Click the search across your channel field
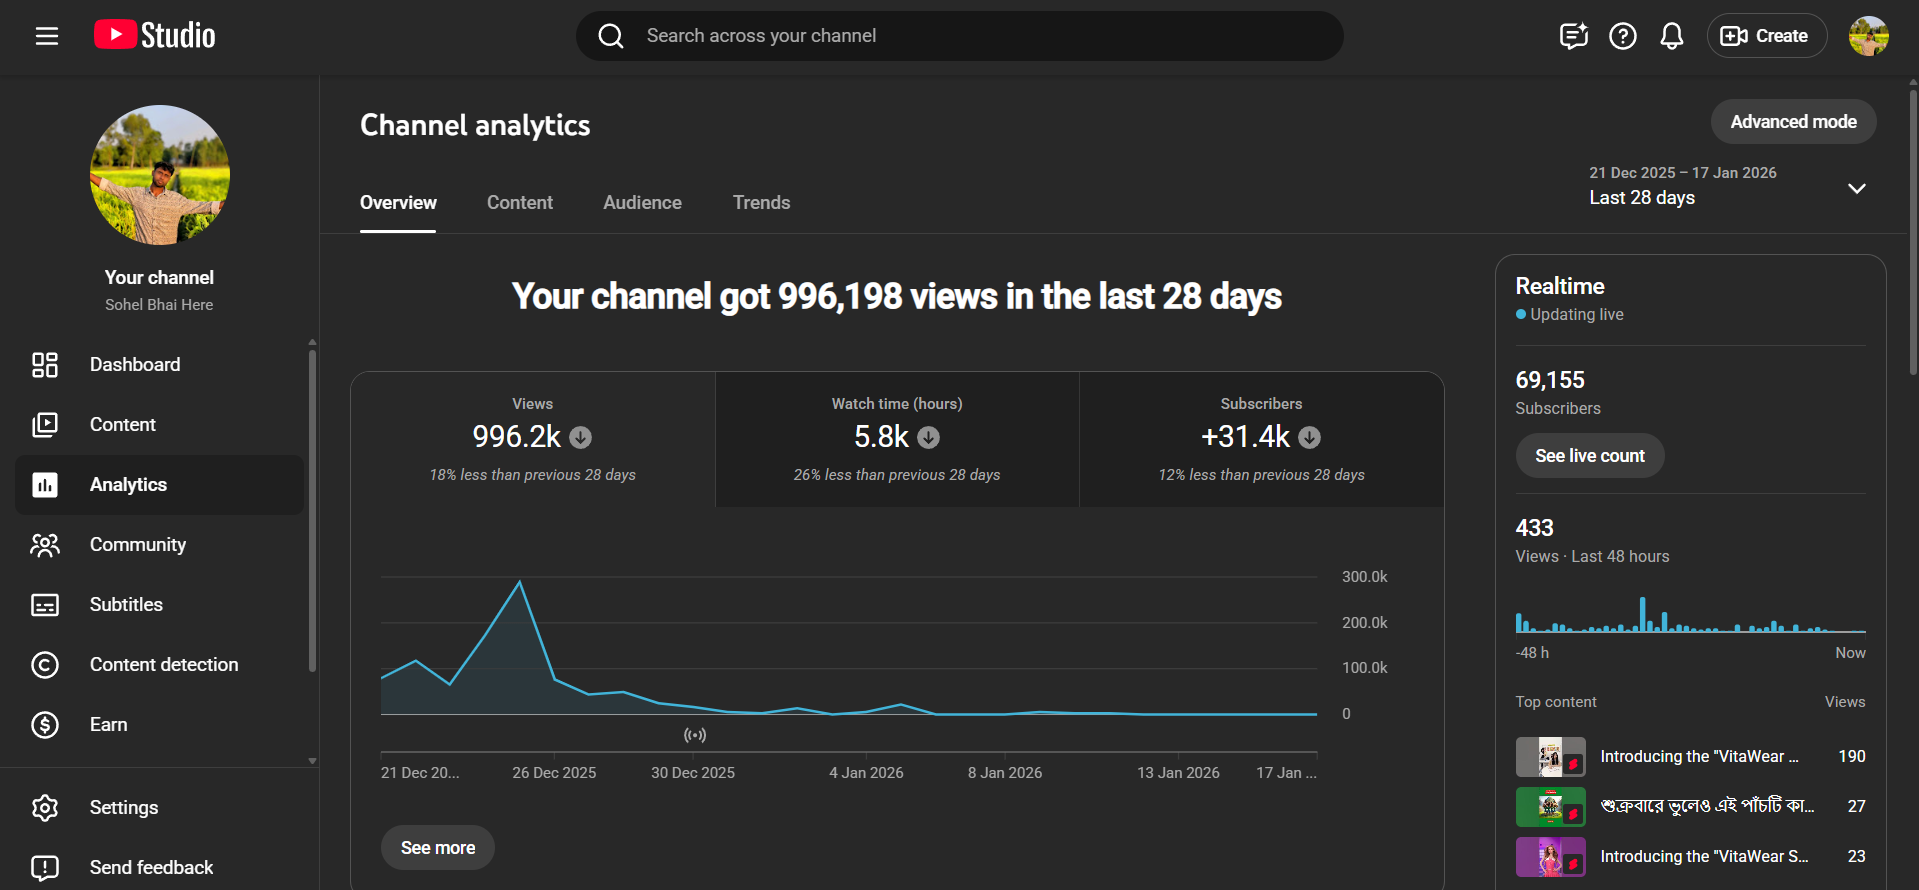 [x=960, y=36]
